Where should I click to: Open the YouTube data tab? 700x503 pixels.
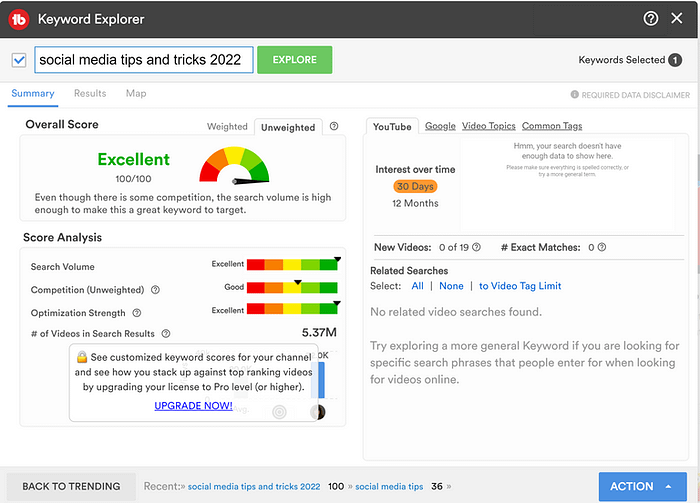[392, 127]
